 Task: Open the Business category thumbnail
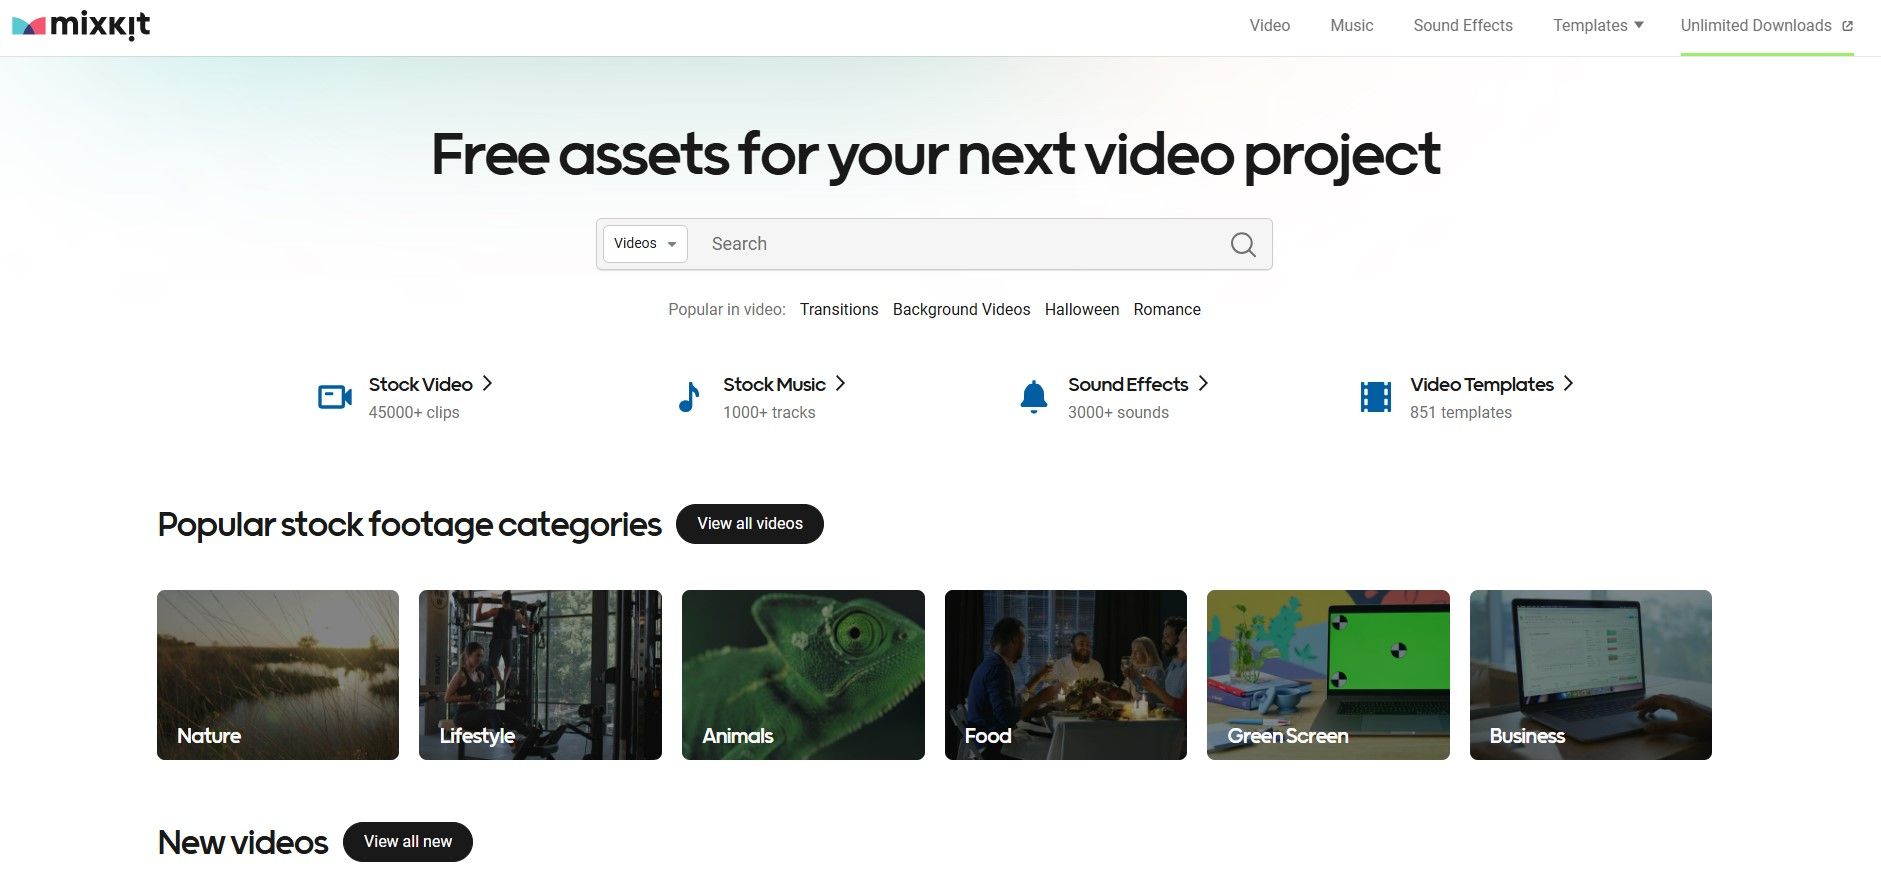[x=1591, y=675]
